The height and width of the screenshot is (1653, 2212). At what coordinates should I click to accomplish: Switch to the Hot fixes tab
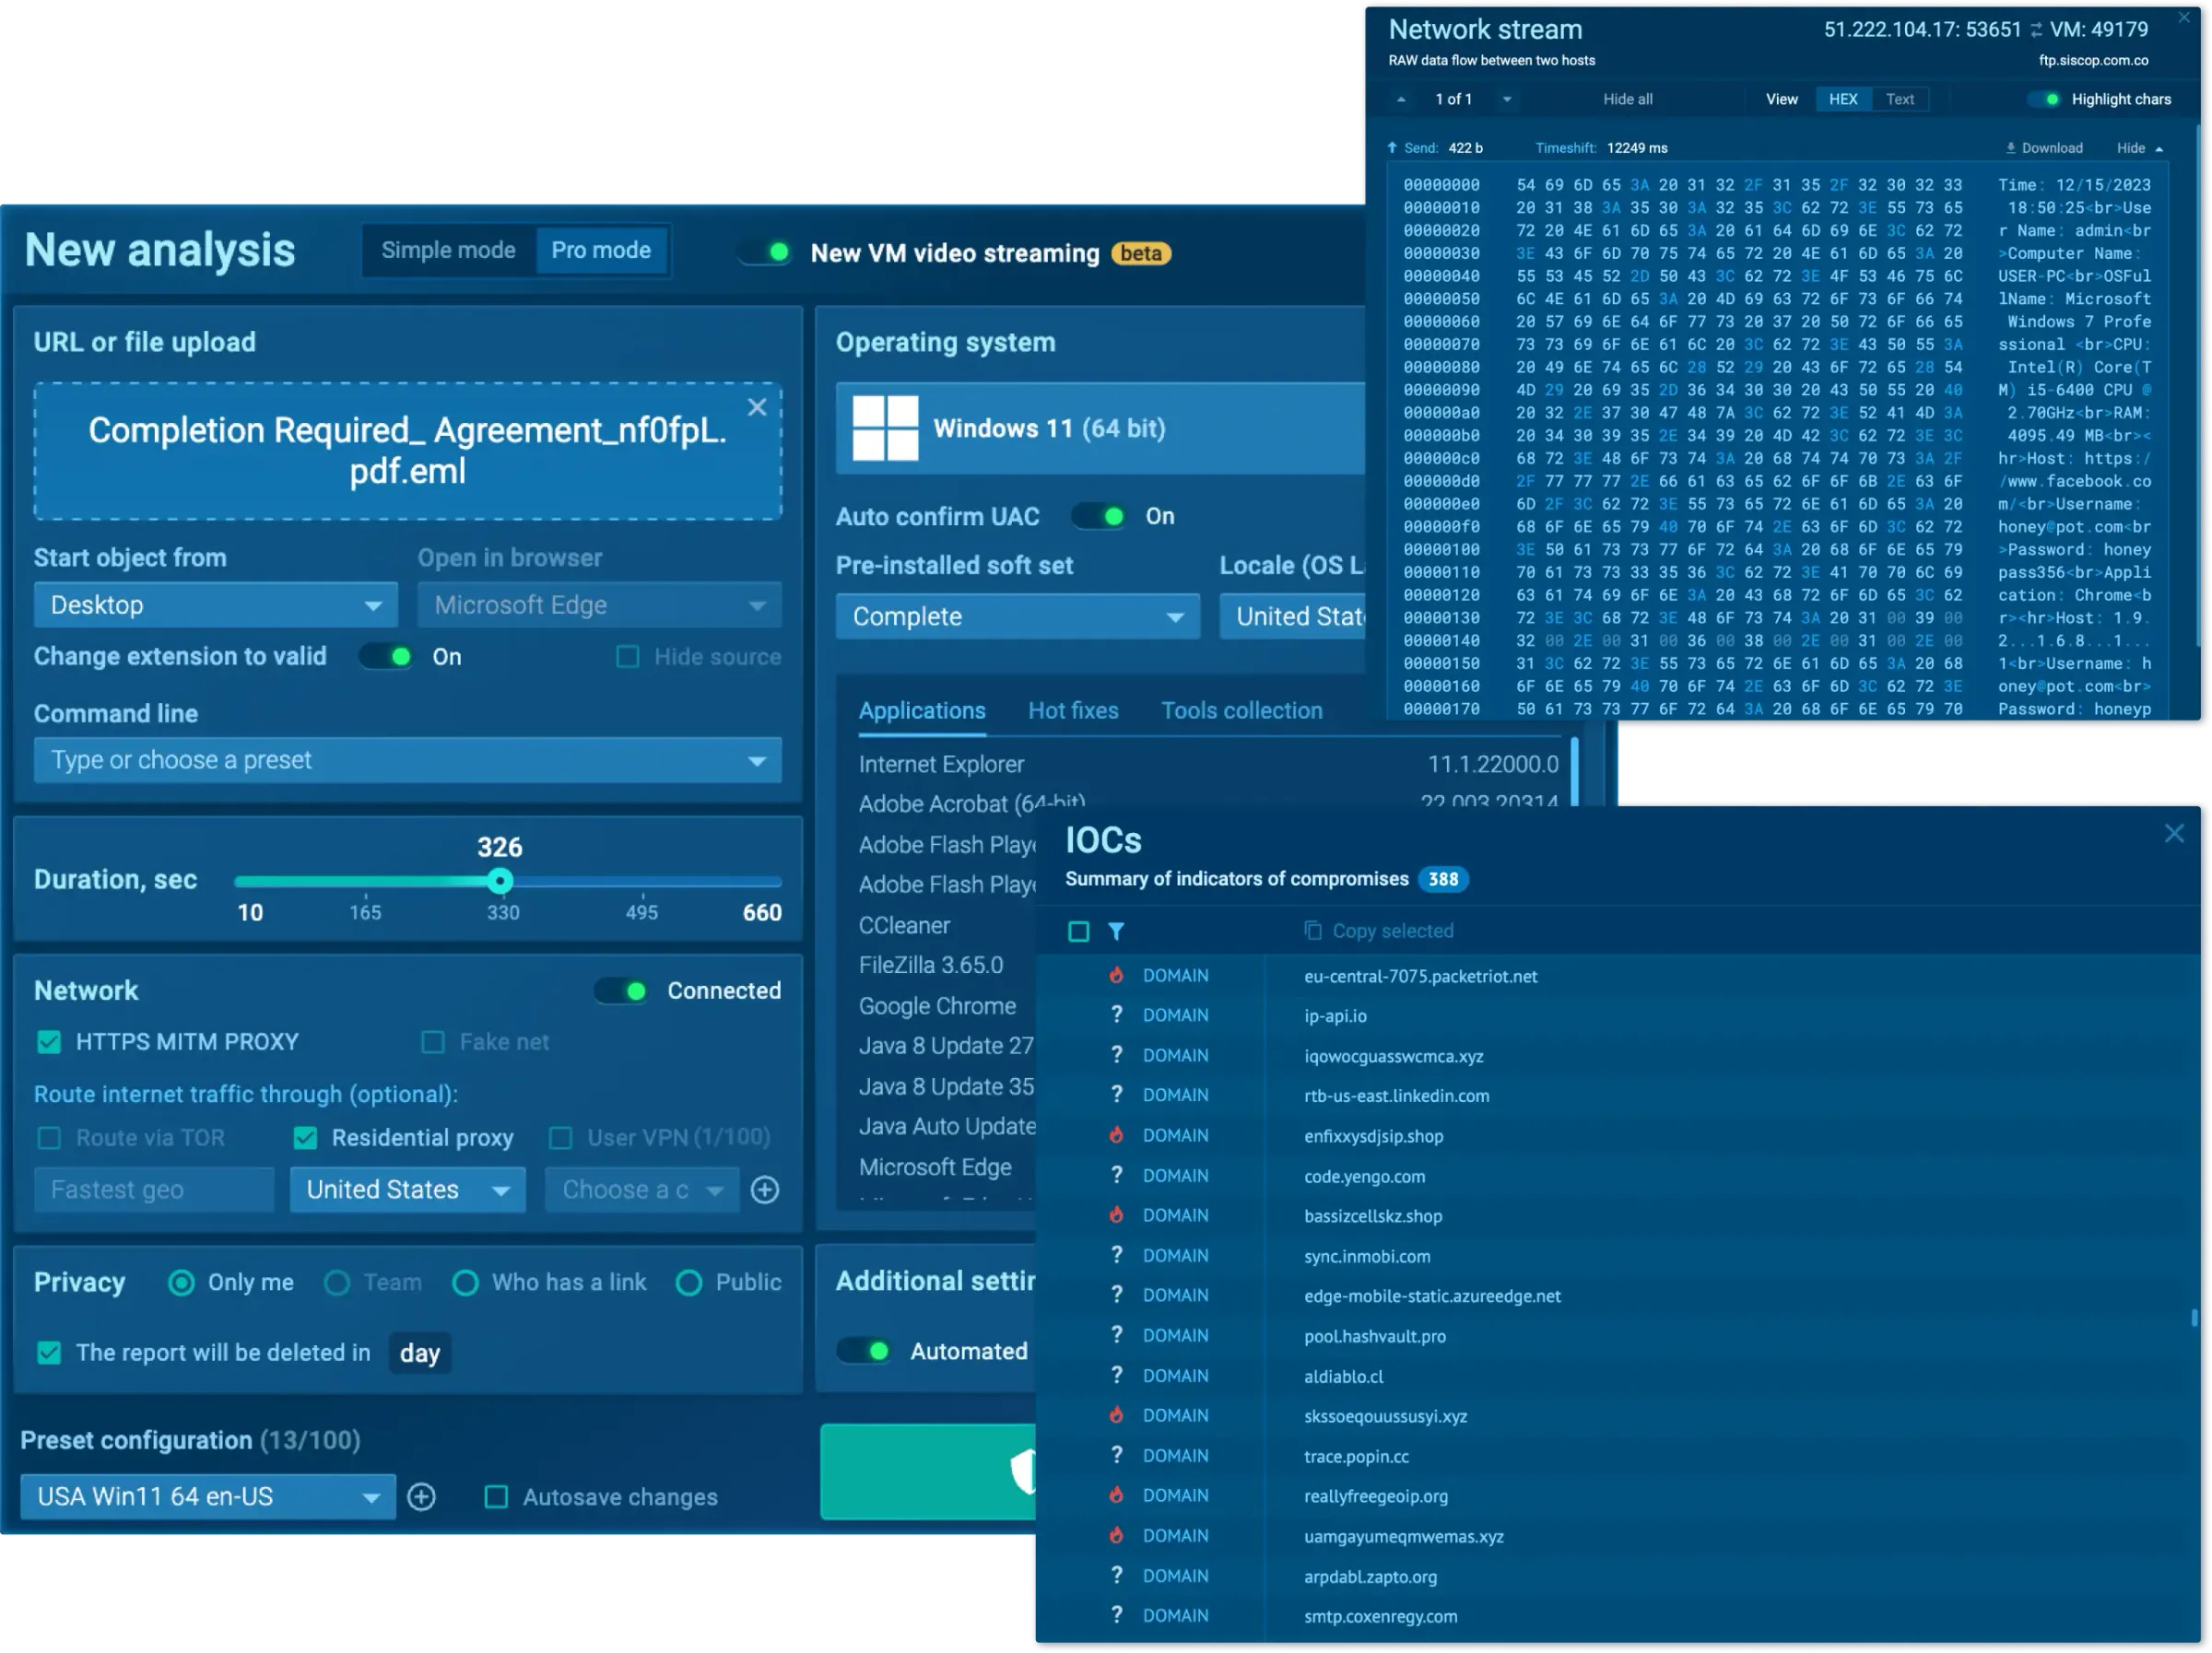[x=1072, y=711]
